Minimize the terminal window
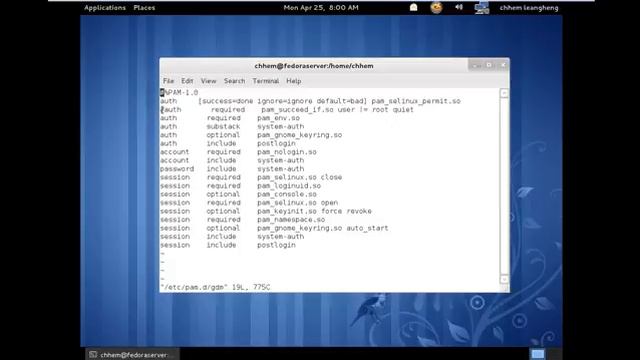Viewport: 640px width, 360px height. [x=475, y=65]
